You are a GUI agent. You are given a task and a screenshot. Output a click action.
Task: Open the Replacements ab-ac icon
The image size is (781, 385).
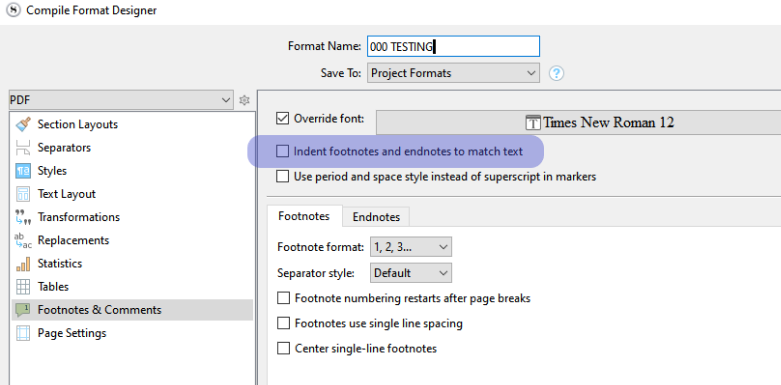[x=23, y=240]
